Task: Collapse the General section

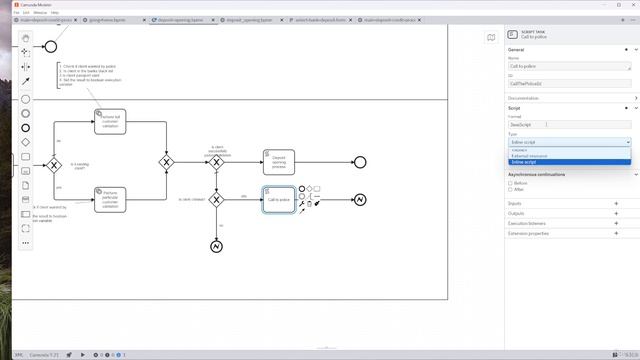Action: pyautogui.click(x=636, y=49)
